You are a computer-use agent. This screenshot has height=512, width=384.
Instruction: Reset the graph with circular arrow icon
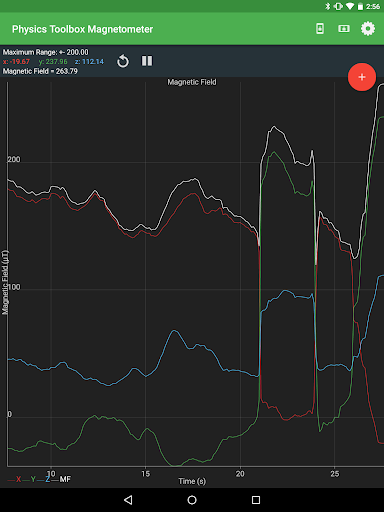[123, 61]
